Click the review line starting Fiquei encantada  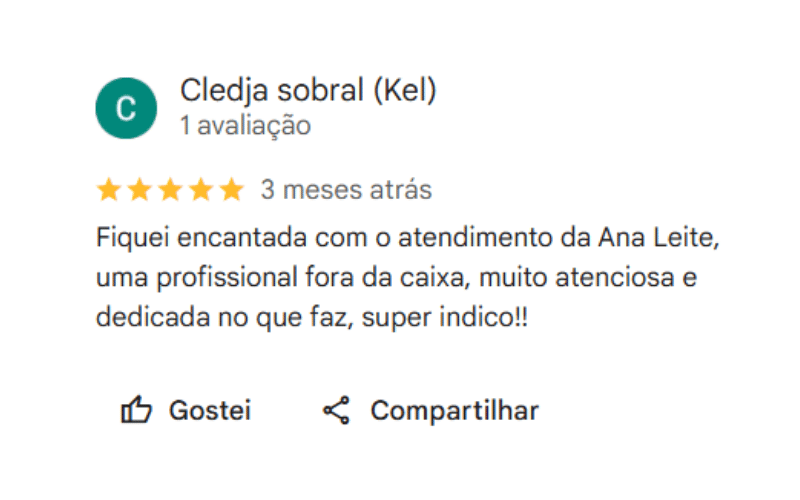(408, 238)
